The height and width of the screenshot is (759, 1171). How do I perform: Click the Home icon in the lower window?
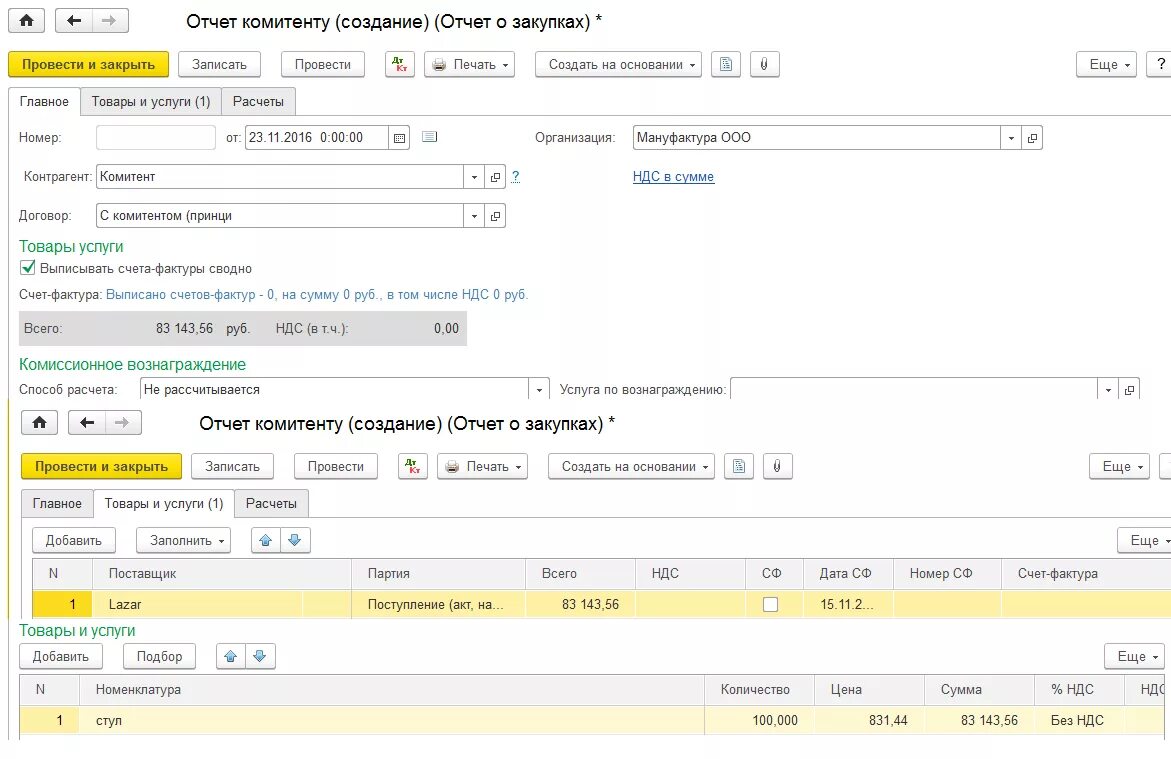coord(40,423)
